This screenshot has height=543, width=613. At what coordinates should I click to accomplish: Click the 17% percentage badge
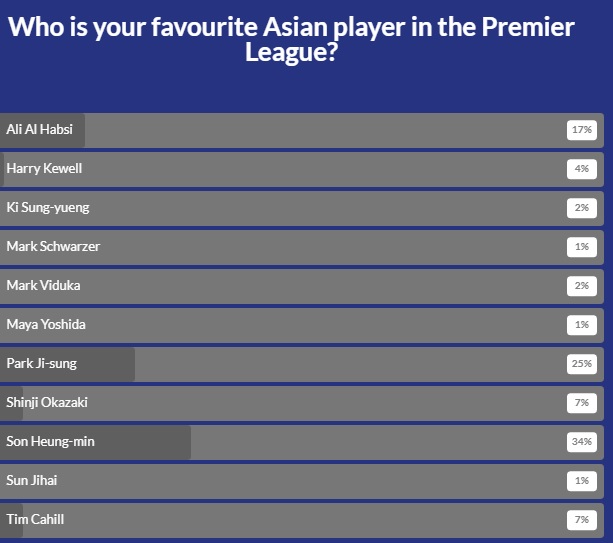click(x=581, y=130)
